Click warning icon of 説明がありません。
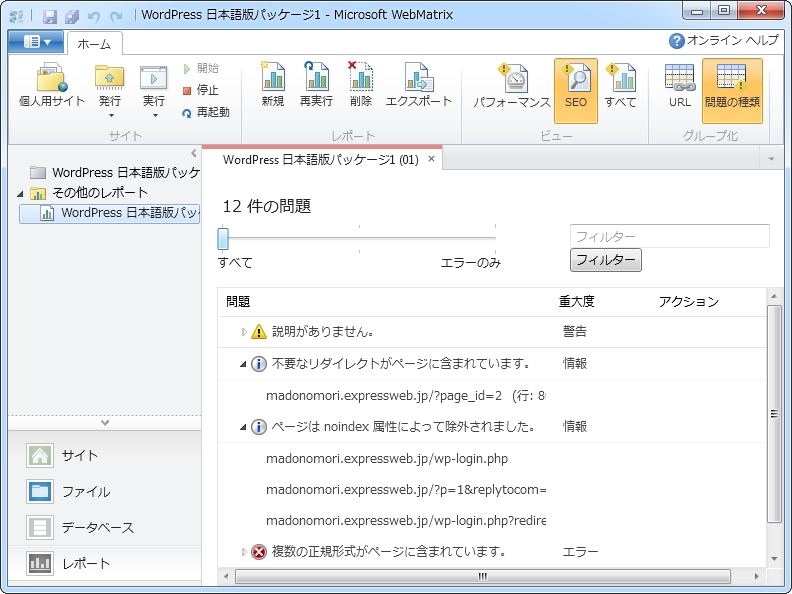The width and height of the screenshot is (792, 594). 259,331
